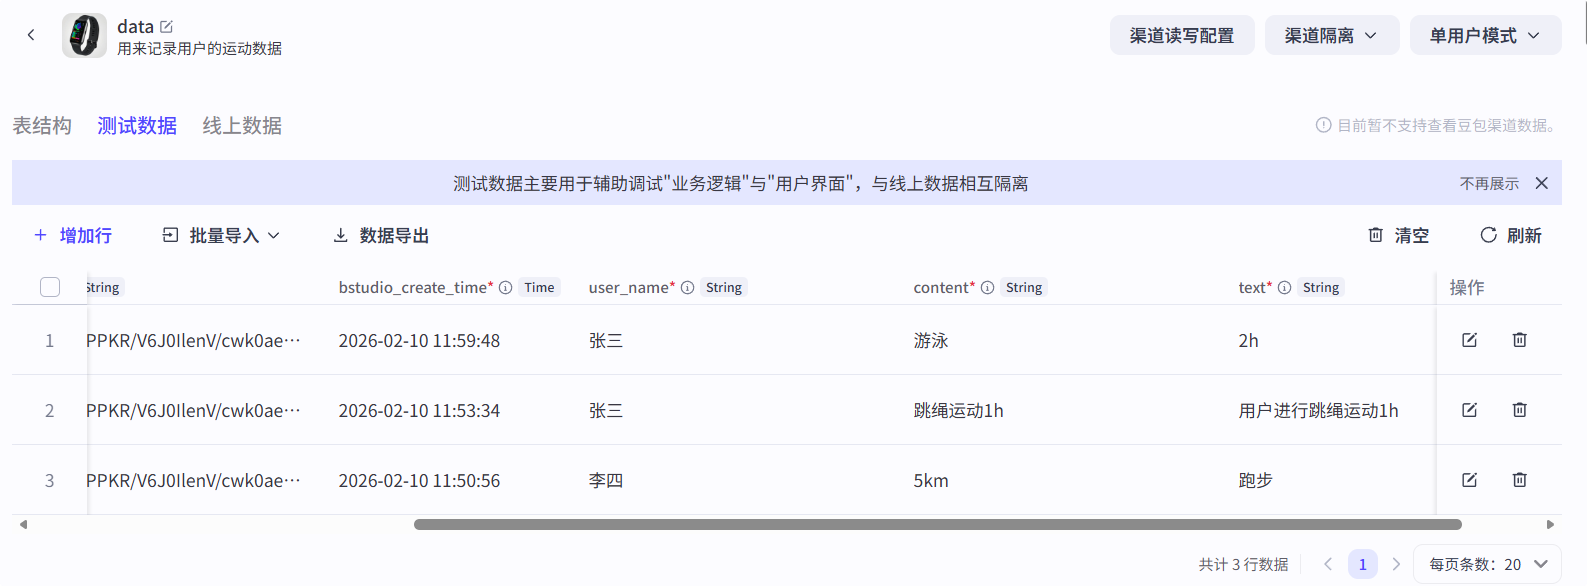Viewport: 1587px width, 586px height.
Task: Click the 5km content cell
Action: (x=931, y=481)
